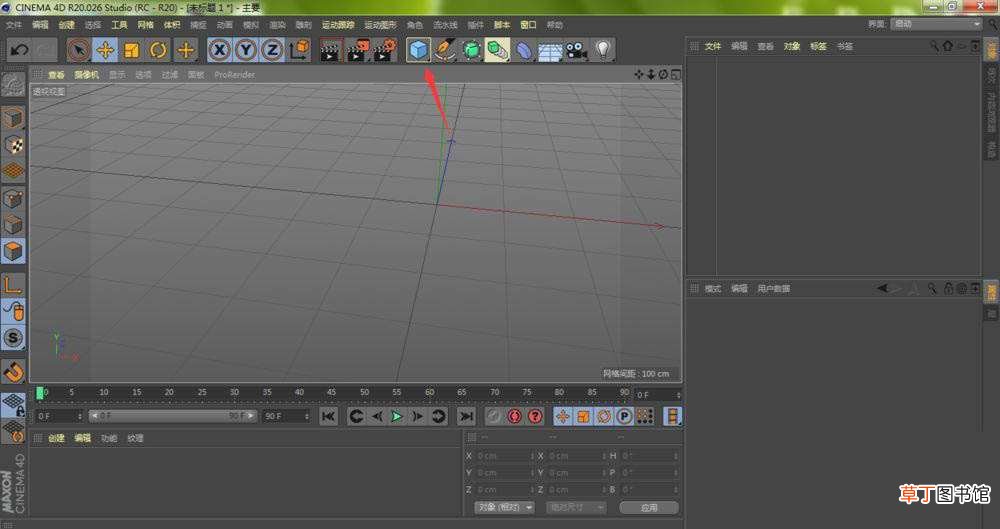The height and width of the screenshot is (529, 1000).
Task: Toggle position keyframe recording in timeline bar
Action: pyautogui.click(x=562, y=417)
